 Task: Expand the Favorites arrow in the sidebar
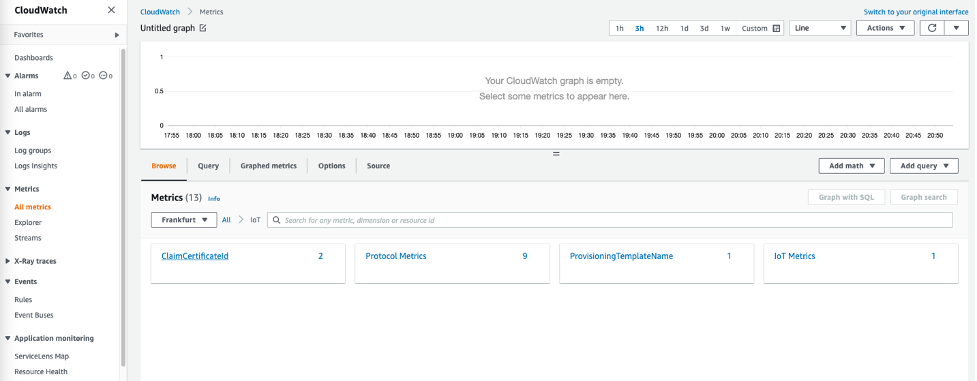coord(117,35)
